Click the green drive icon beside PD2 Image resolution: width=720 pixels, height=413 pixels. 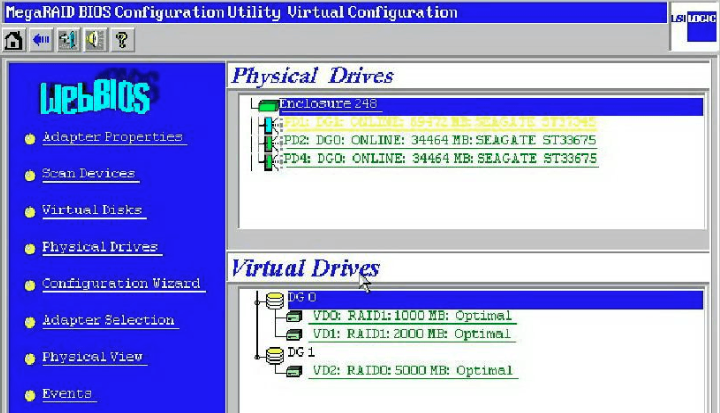coord(269,142)
